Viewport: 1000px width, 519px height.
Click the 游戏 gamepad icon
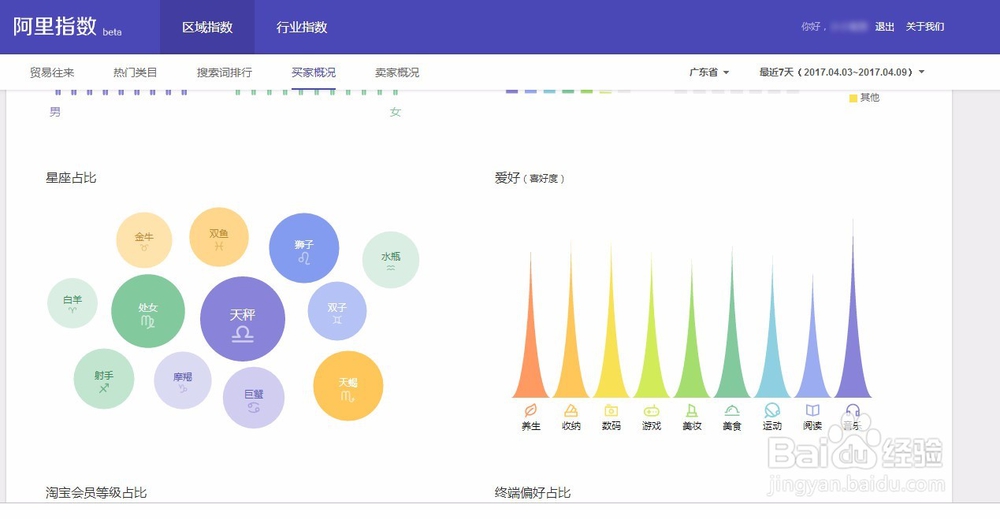pos(651,411)
